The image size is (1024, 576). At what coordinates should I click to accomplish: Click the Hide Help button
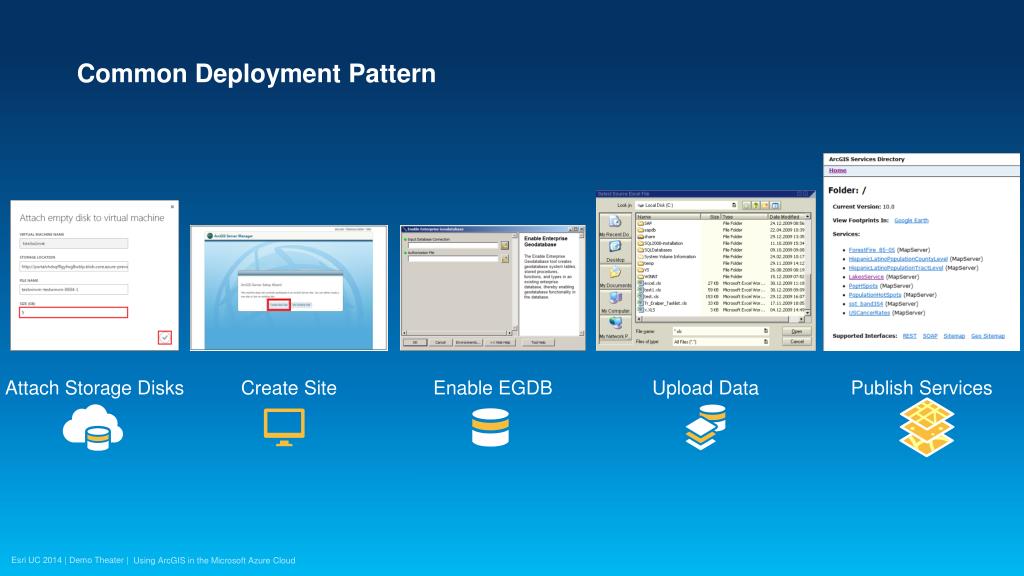coord(500,342)
